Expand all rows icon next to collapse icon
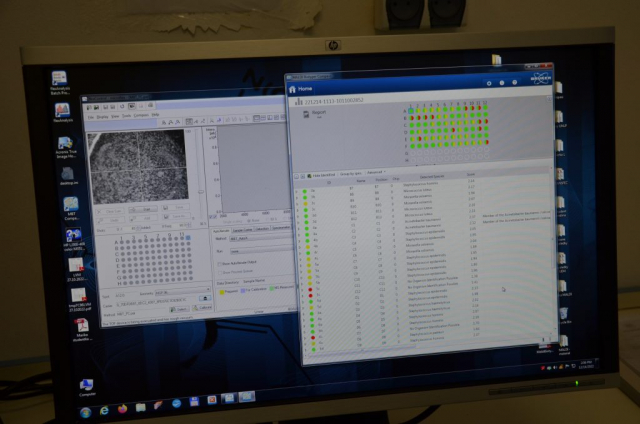The width and height of the screenshot is (640, 424). tap(303, 176)
